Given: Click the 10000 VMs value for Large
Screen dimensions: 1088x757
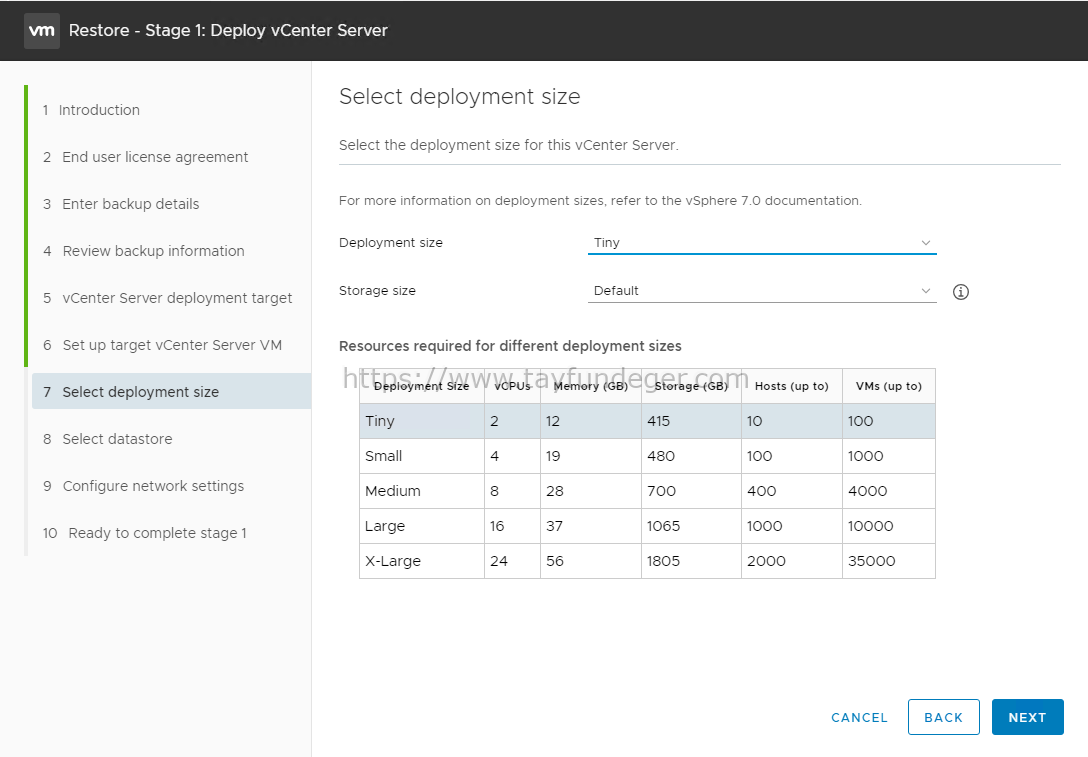Looking at the screenshot, I should 870,526.
